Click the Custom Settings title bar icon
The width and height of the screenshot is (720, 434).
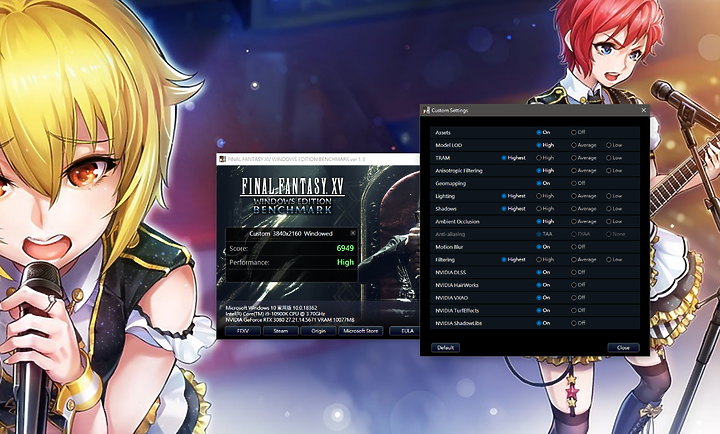point(427,110)
